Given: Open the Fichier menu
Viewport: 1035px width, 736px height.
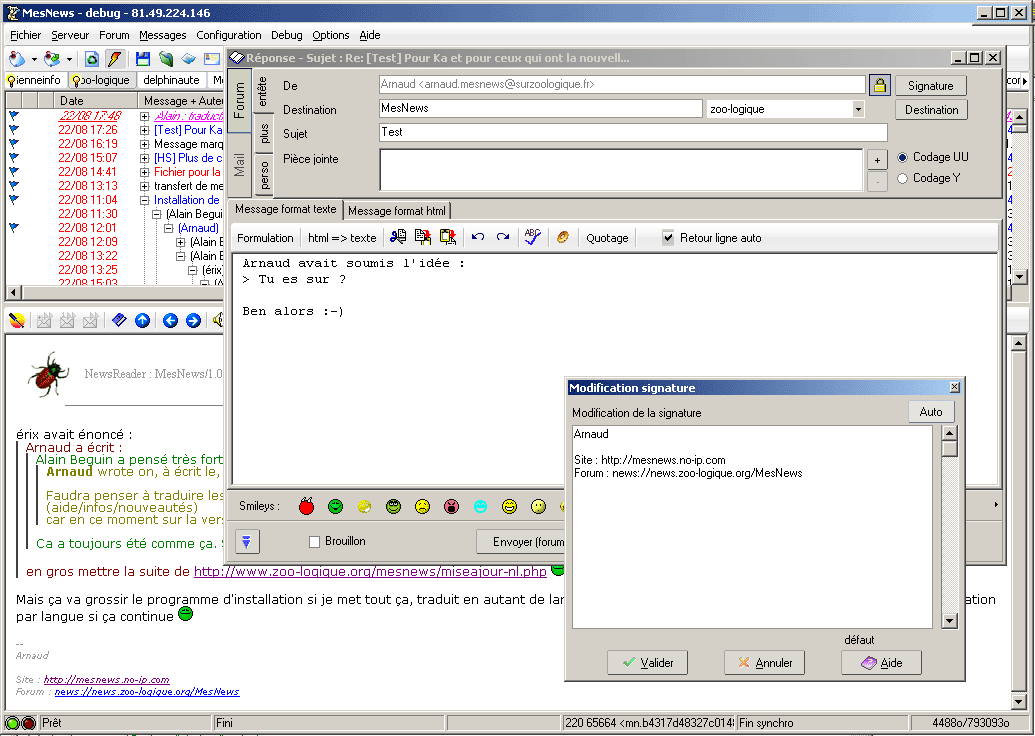Looking at the screenshot, I should click(x=25, y=35).
